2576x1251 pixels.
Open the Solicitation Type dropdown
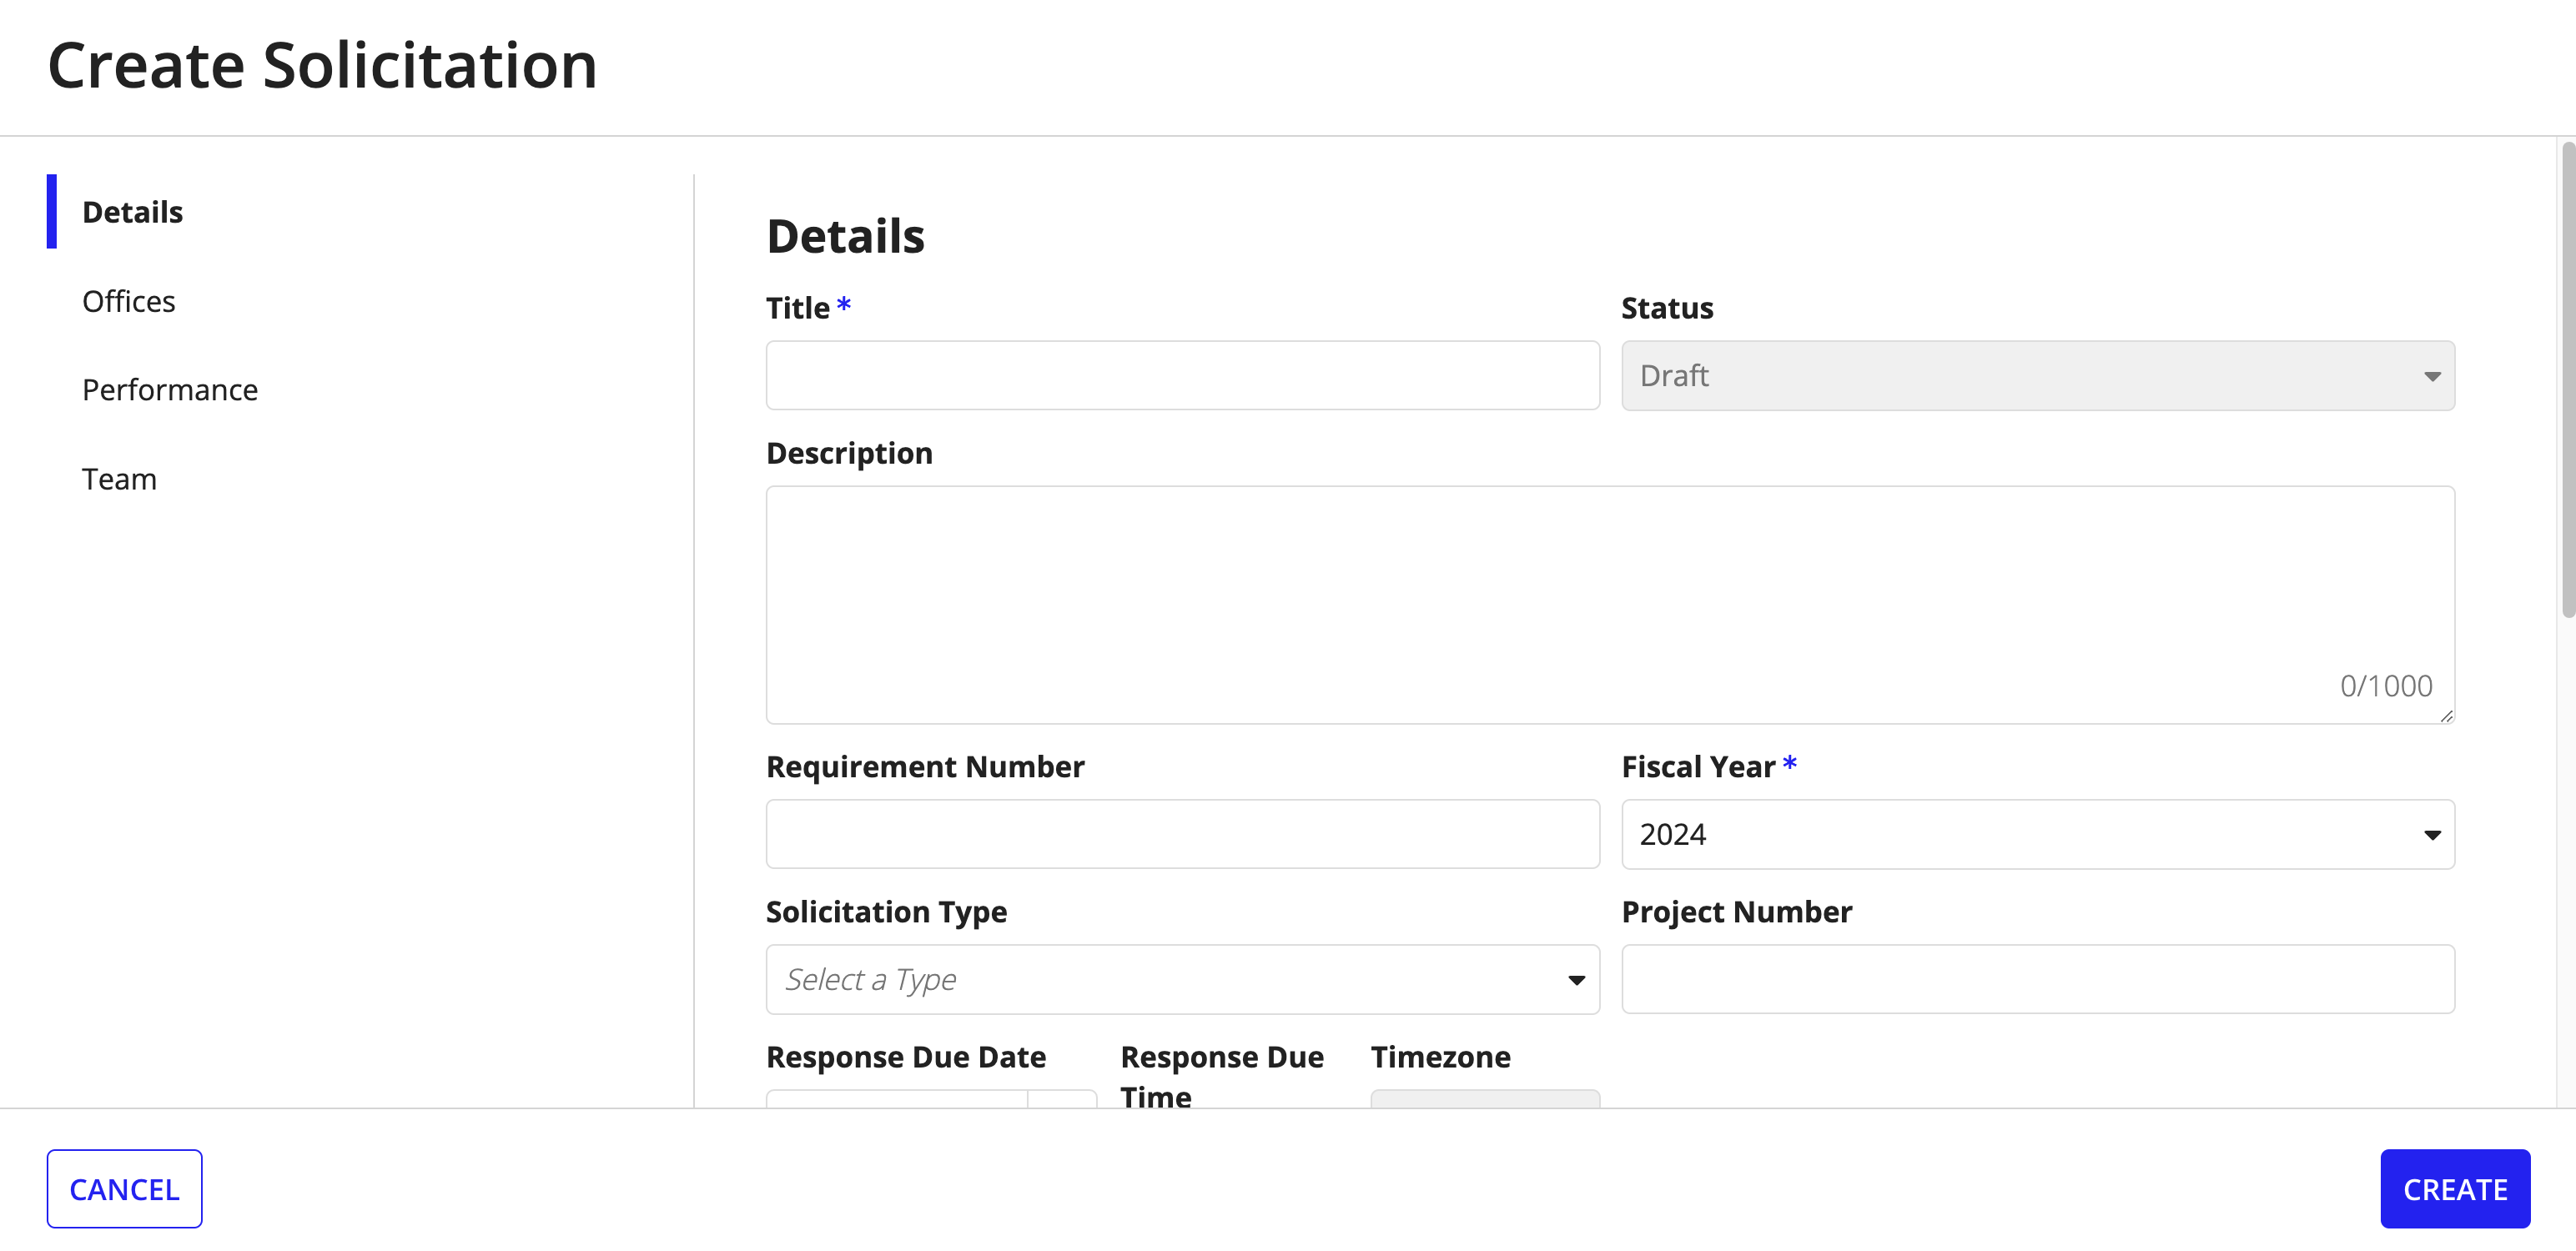coord(1182,979)
